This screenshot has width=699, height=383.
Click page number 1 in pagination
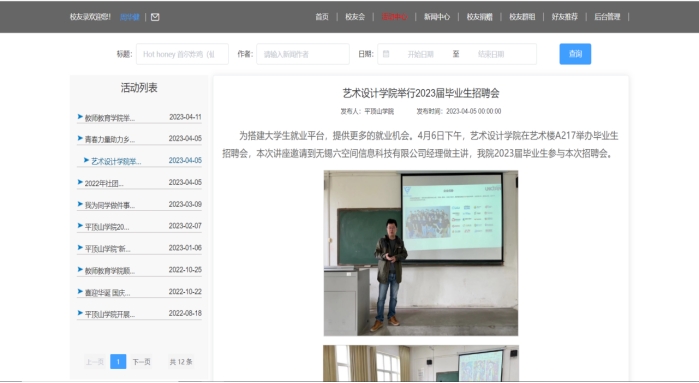click(x=118, y=362)
